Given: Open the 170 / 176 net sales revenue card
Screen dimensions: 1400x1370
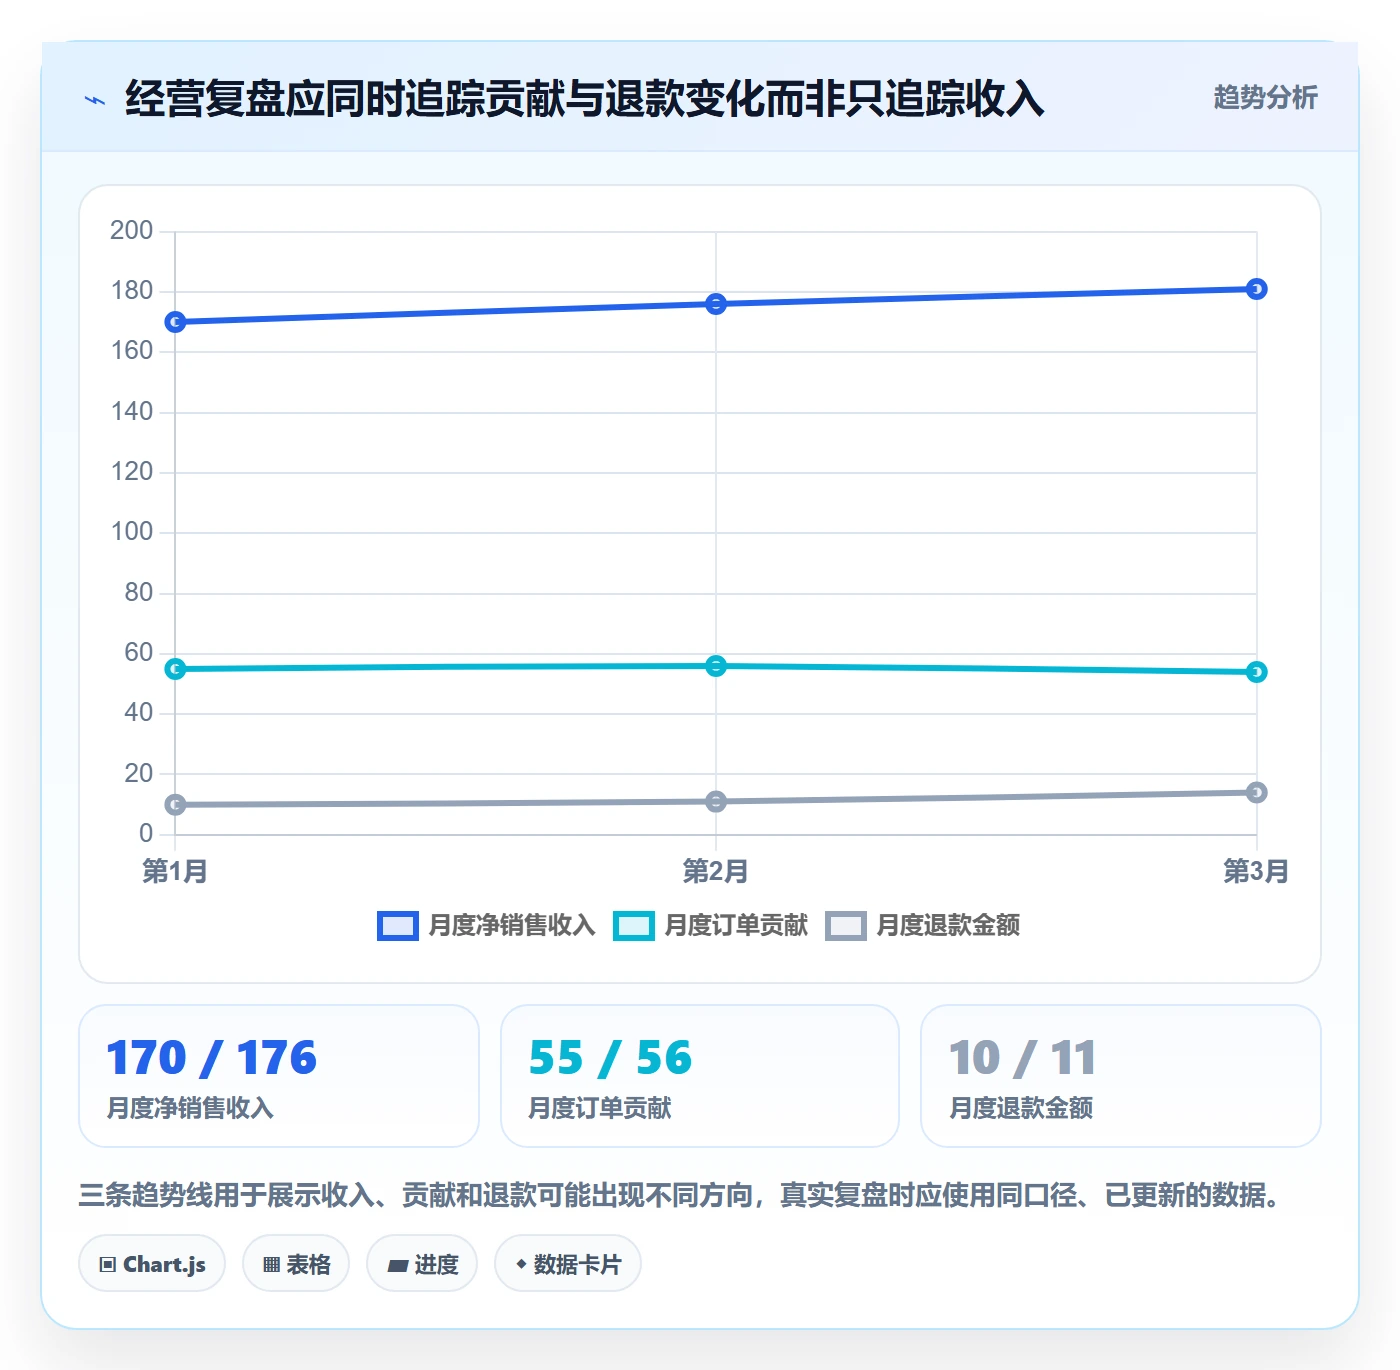Looking at the screenshot, I should point(279,1076).
